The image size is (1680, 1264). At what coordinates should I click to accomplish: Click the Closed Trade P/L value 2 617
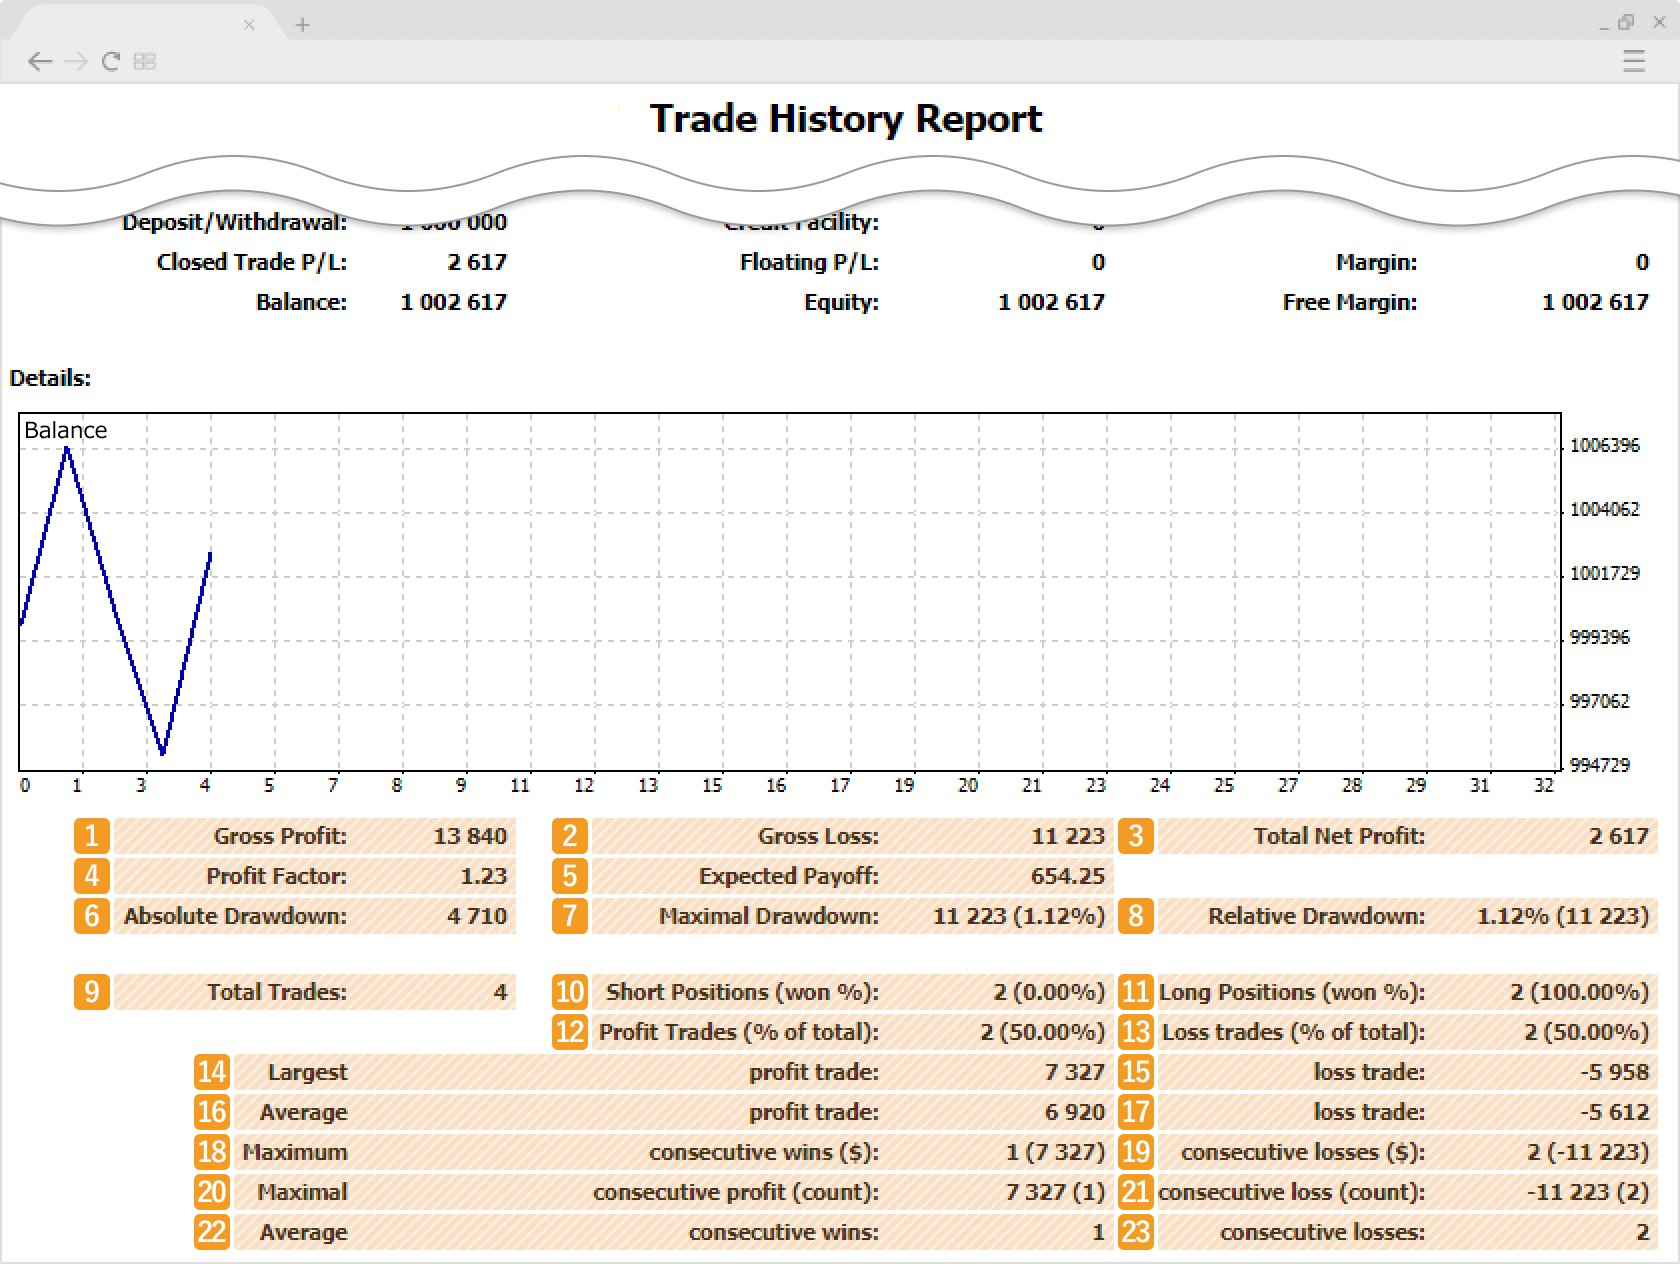(x=477, y=262)
